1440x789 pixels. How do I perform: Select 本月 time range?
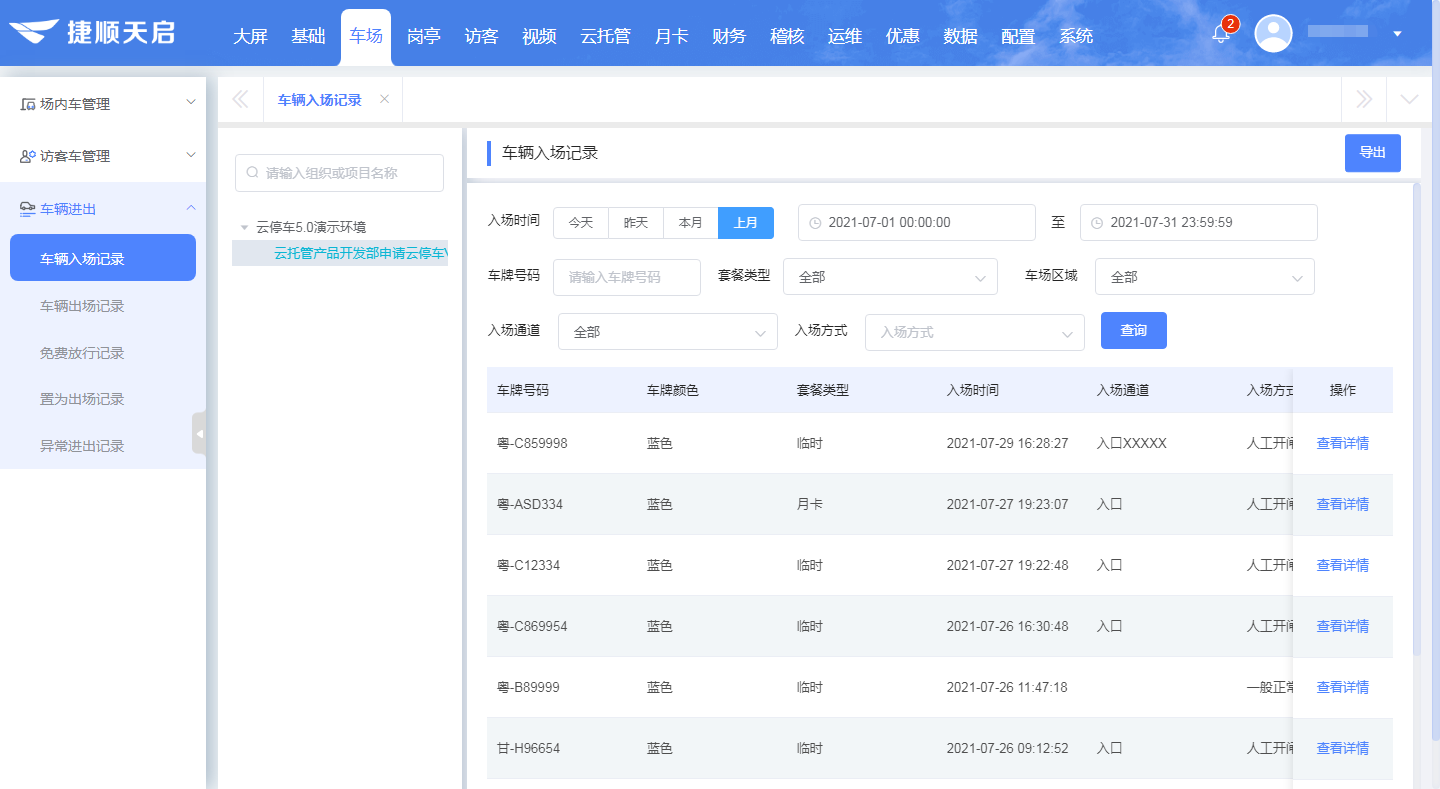pos(691,223)
